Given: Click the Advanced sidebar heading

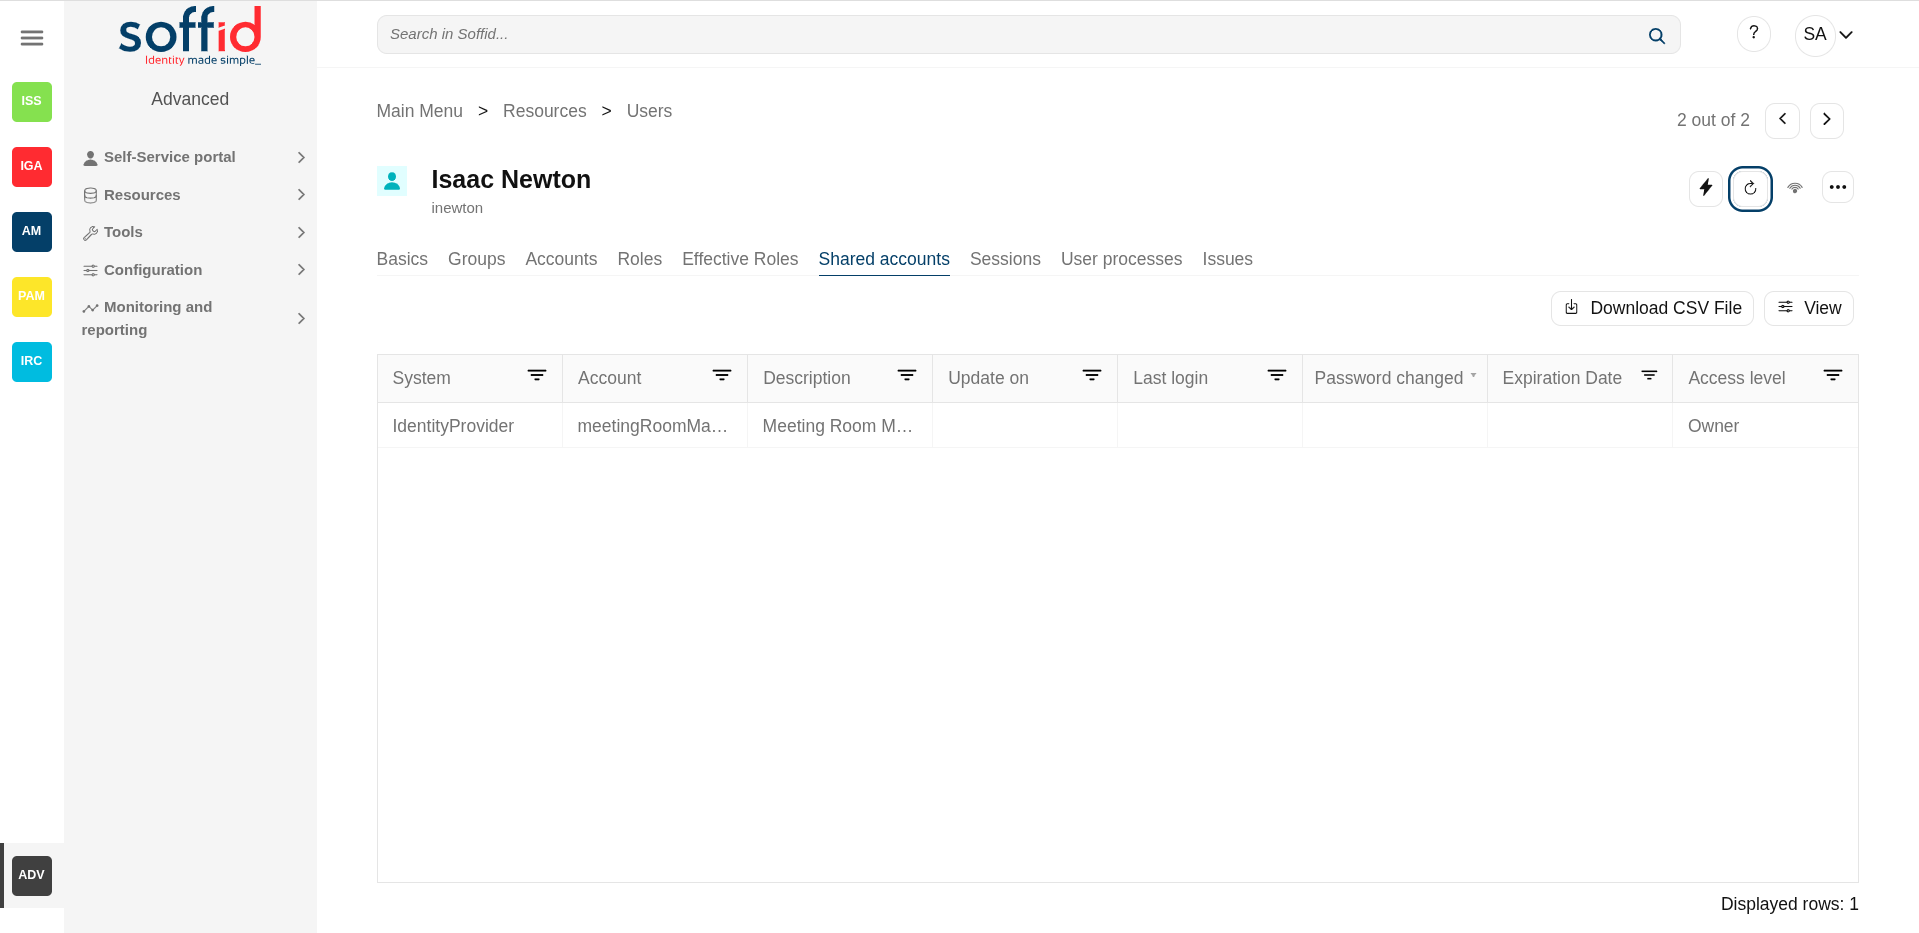Looking at the screenshot, I should (x=190, y=99).
